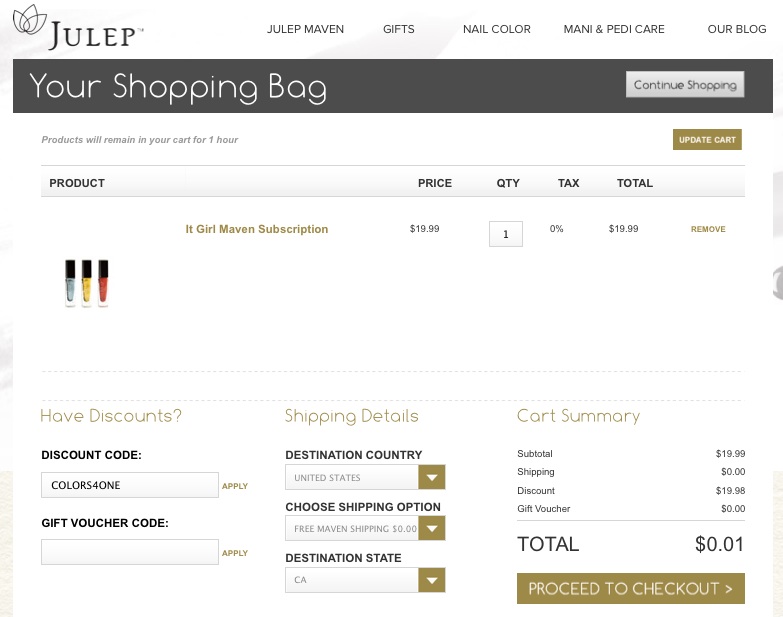Click the 'Products will remain in your cart' note
The height and width of the screenshot is (617, 783).
(x=139, y=140)
